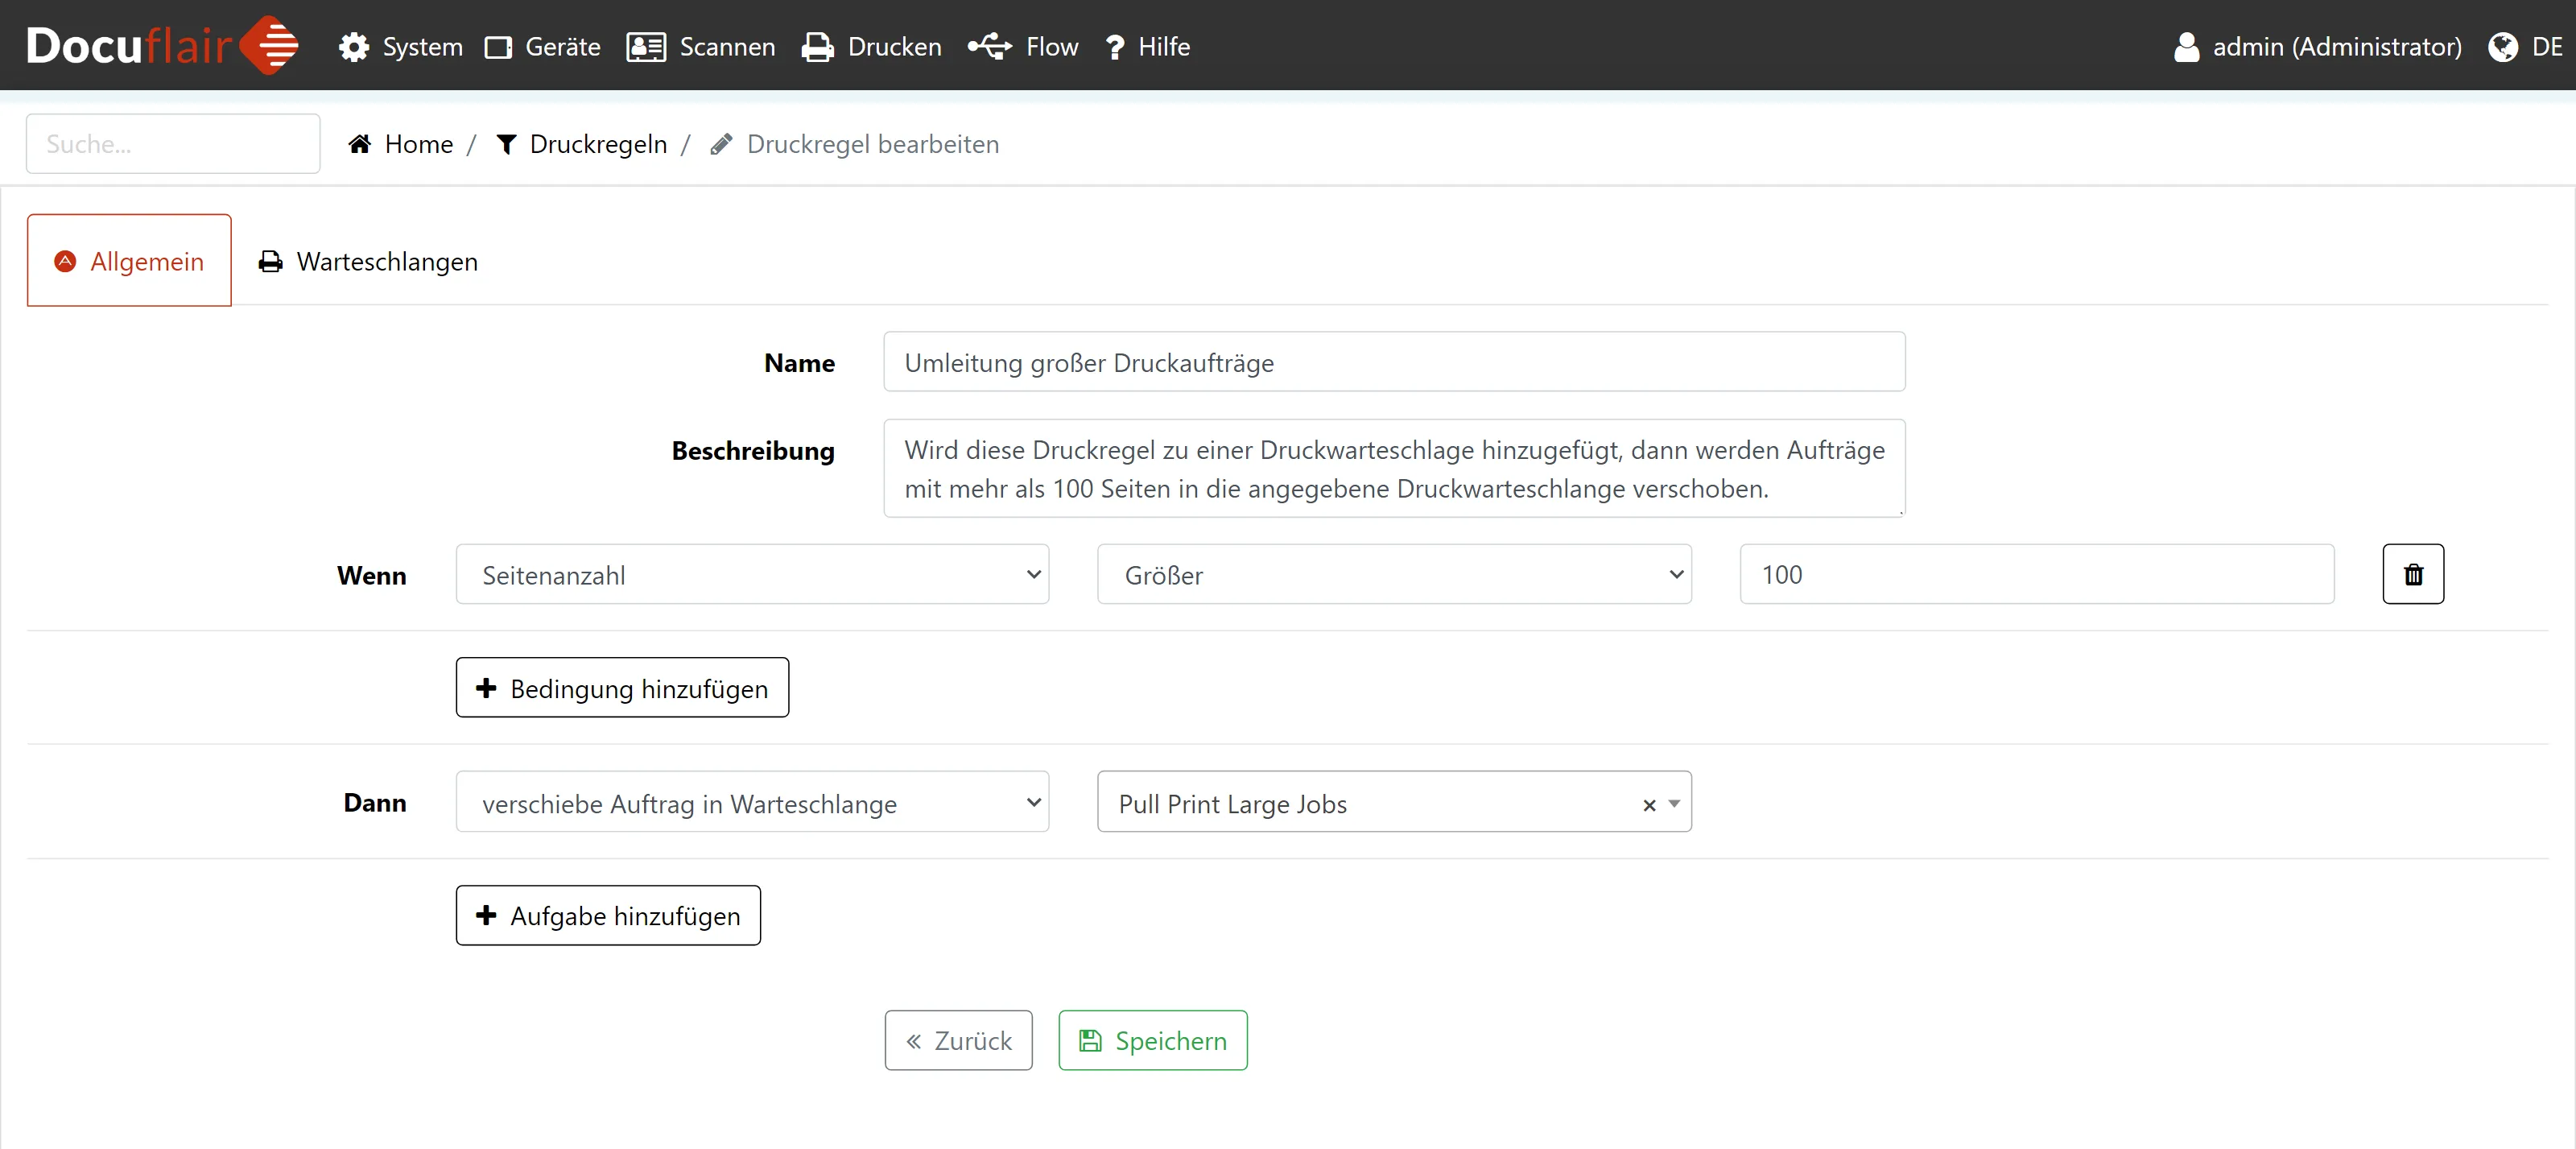Open the Flow menu
The width and height of the screenshot is (2576, 1149).
[x=1023, y=47]
